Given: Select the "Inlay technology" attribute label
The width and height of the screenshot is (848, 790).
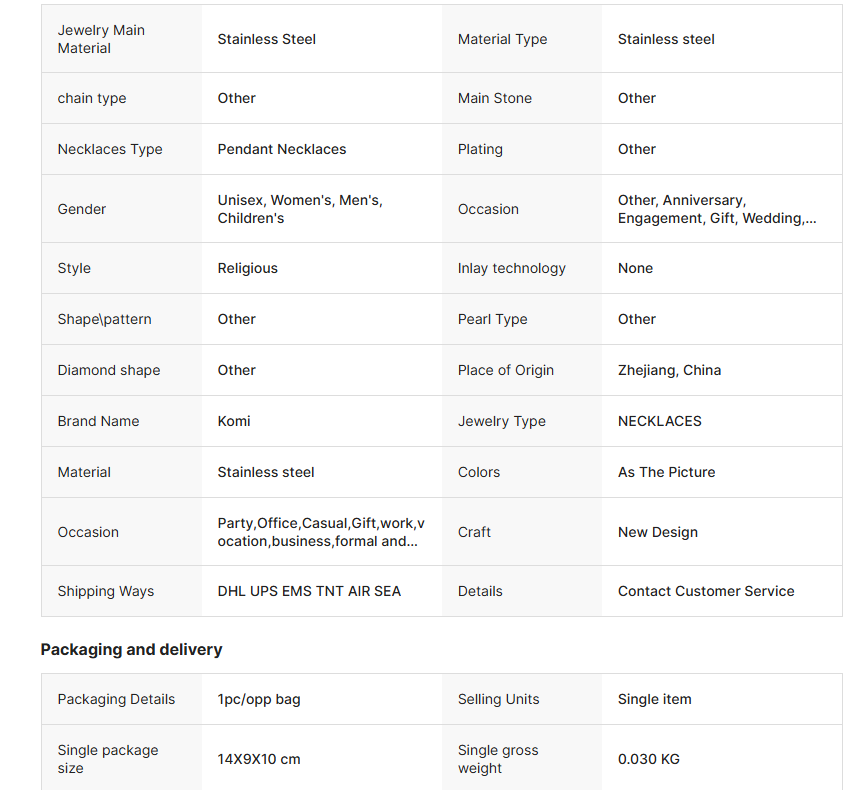Looking at the screenshot, I should [512, 268].
